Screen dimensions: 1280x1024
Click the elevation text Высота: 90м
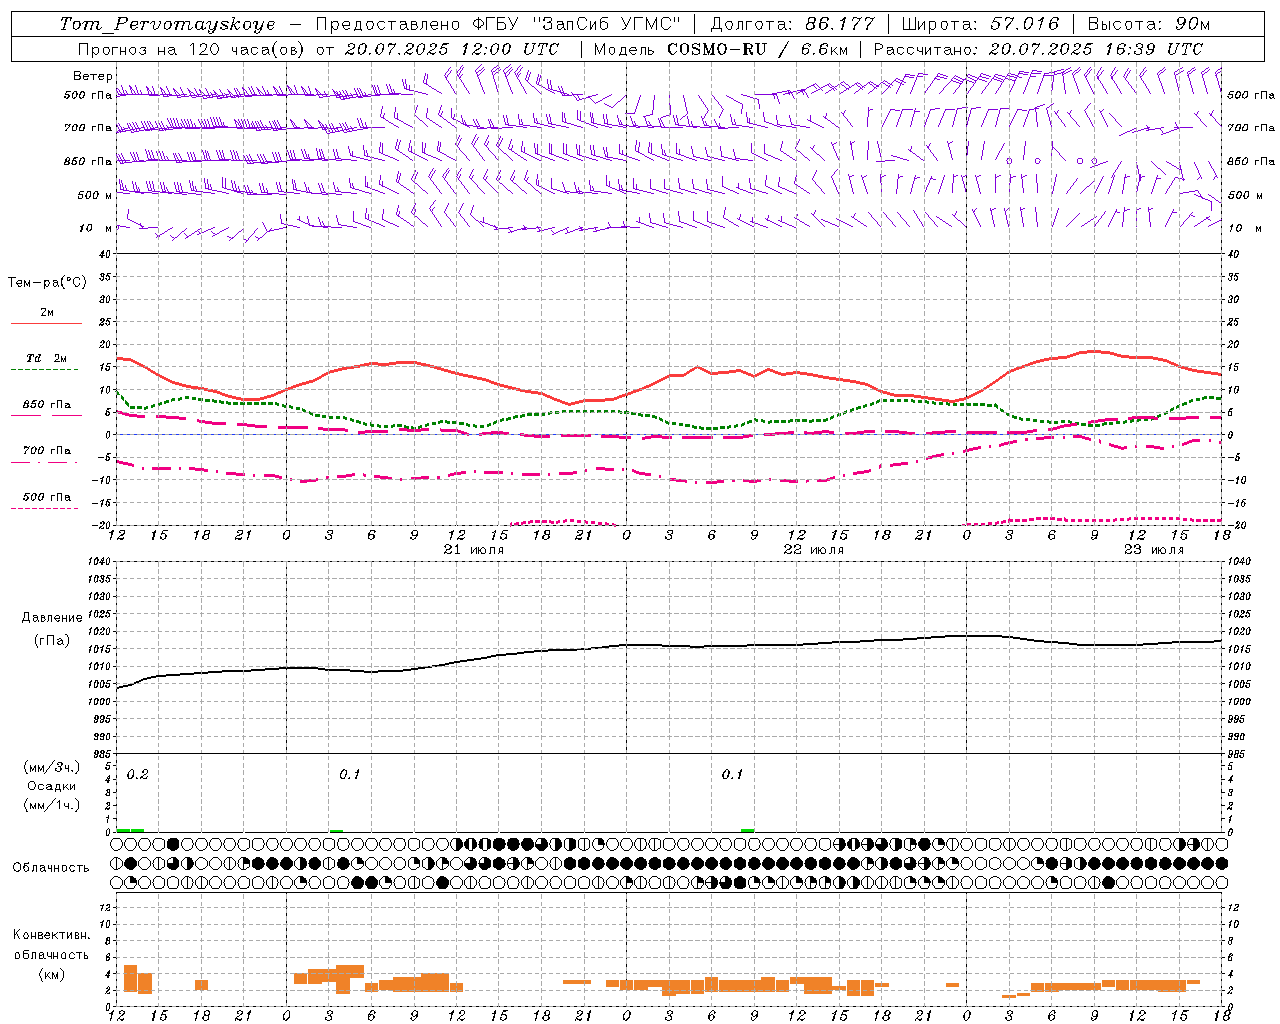1149,24
